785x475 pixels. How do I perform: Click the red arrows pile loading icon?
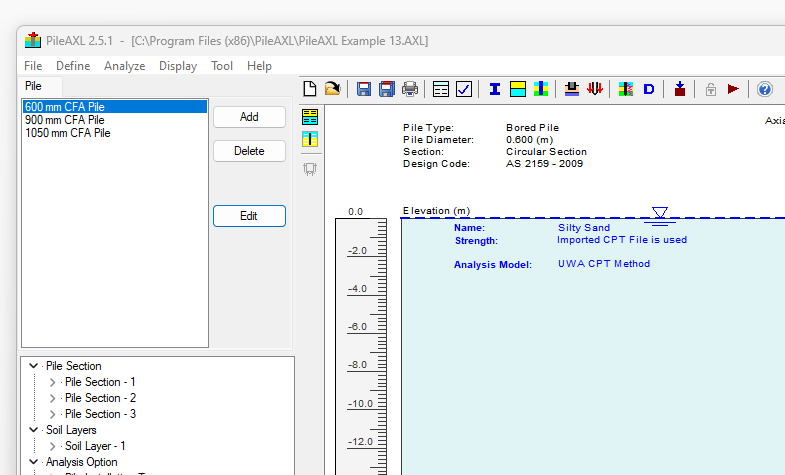pyautogui.click(x=595, y=89)
